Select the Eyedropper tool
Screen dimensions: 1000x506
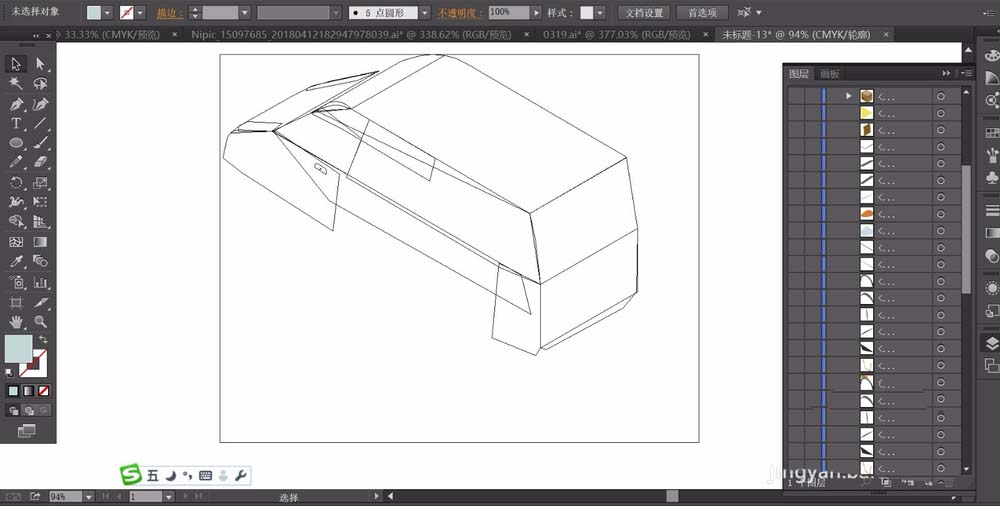[16, 262]
